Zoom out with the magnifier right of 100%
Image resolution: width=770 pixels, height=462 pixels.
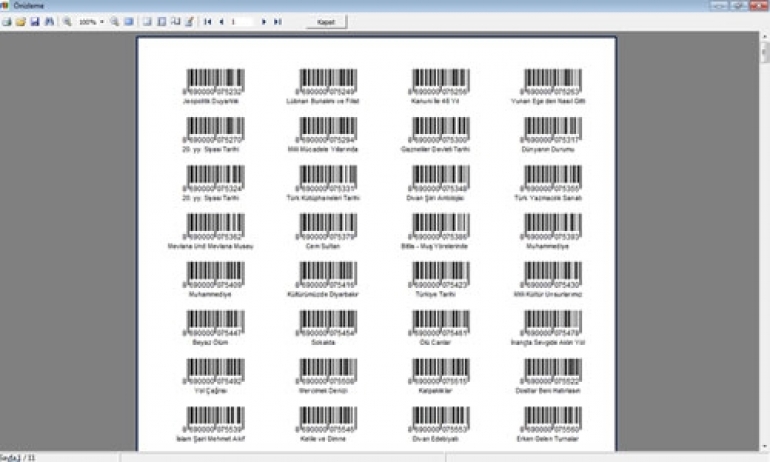[x=114, y=22]
